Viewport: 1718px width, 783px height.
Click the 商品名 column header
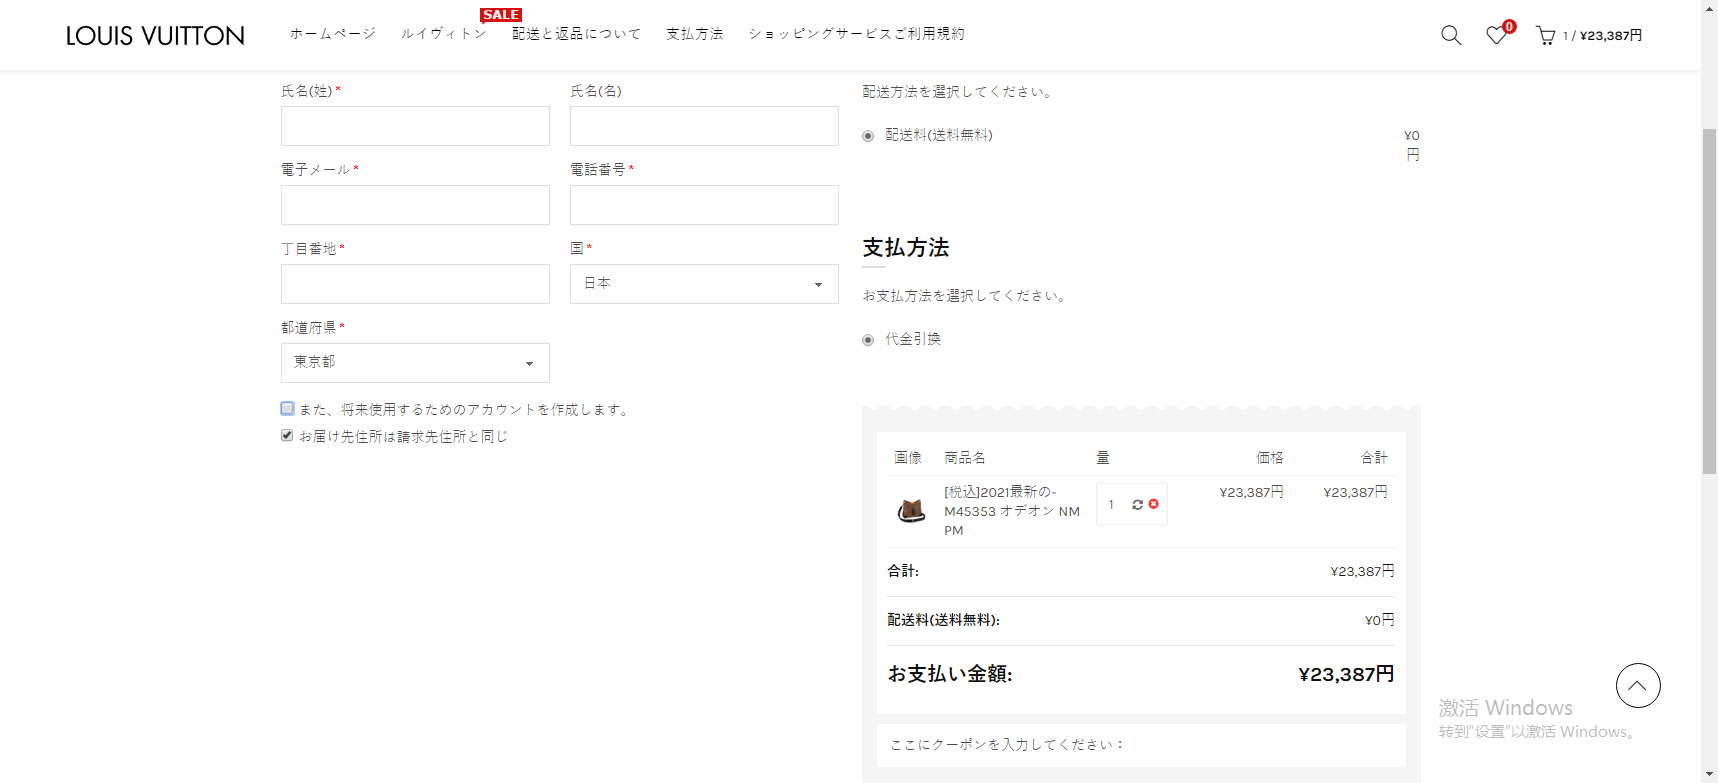pos(965,458)
